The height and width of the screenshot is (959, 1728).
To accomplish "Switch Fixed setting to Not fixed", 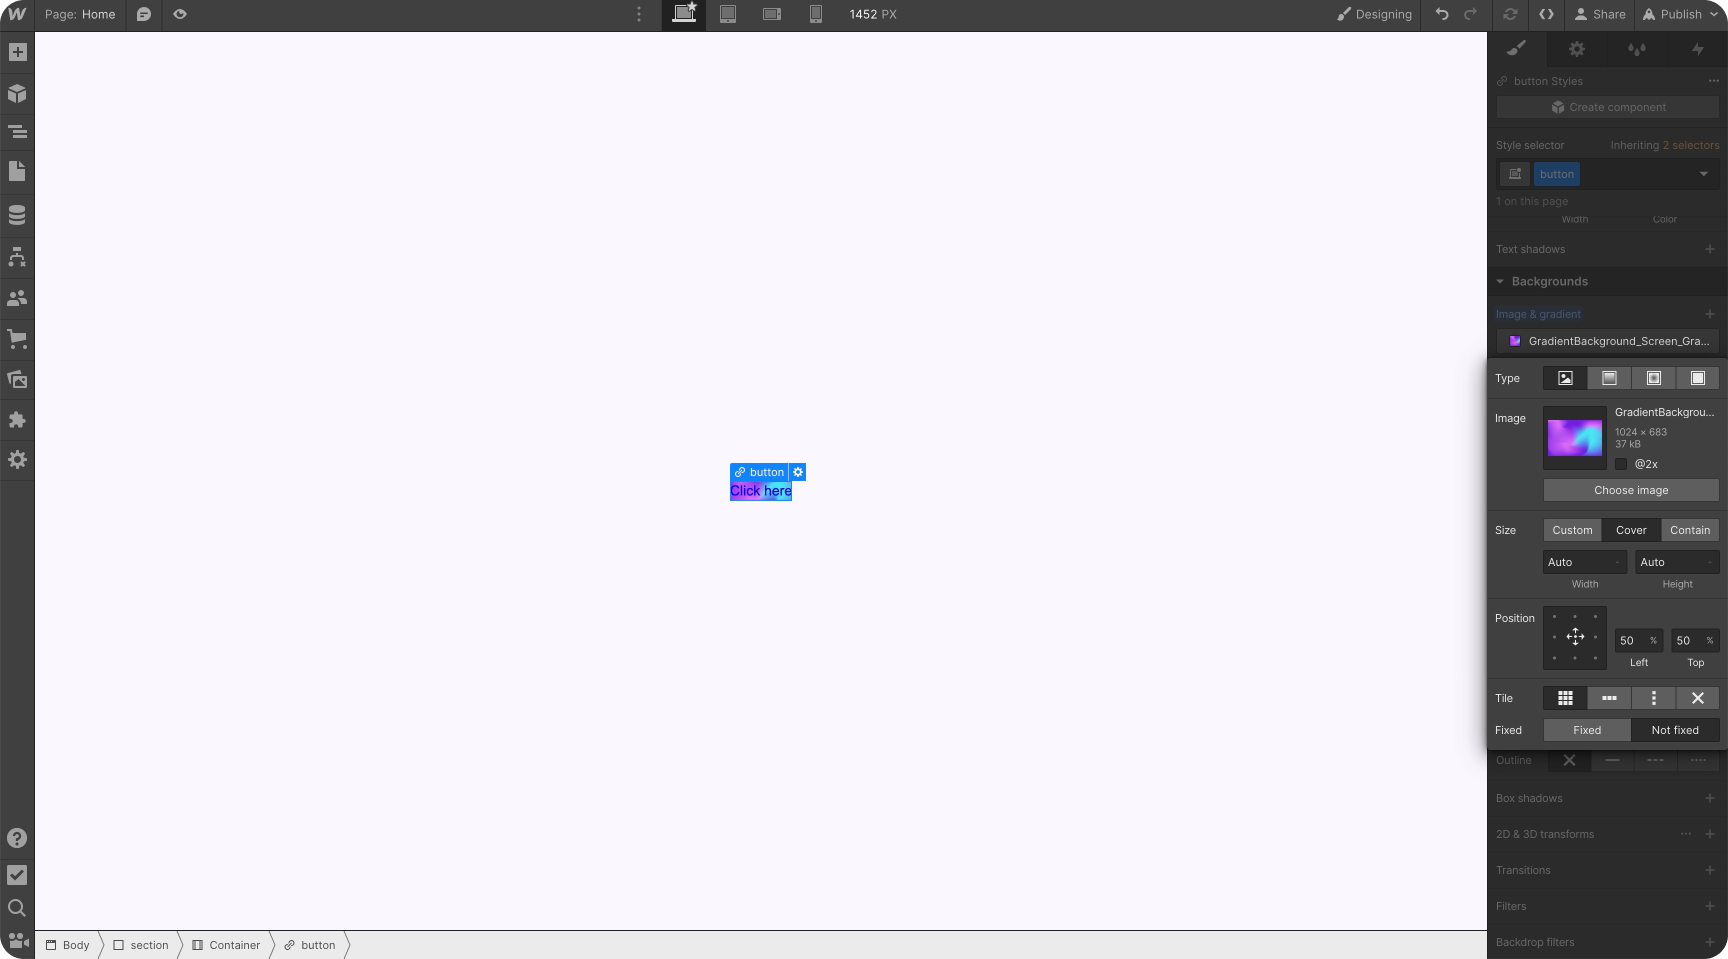I will 1675,730.
